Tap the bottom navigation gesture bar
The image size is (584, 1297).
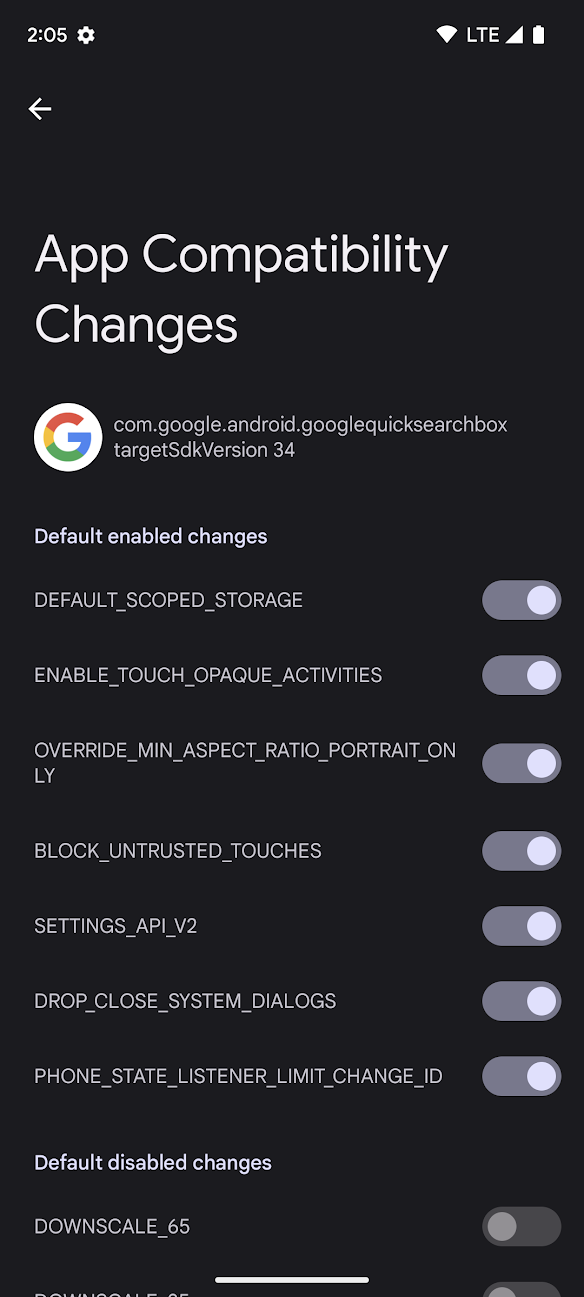tap(292, 1279)
